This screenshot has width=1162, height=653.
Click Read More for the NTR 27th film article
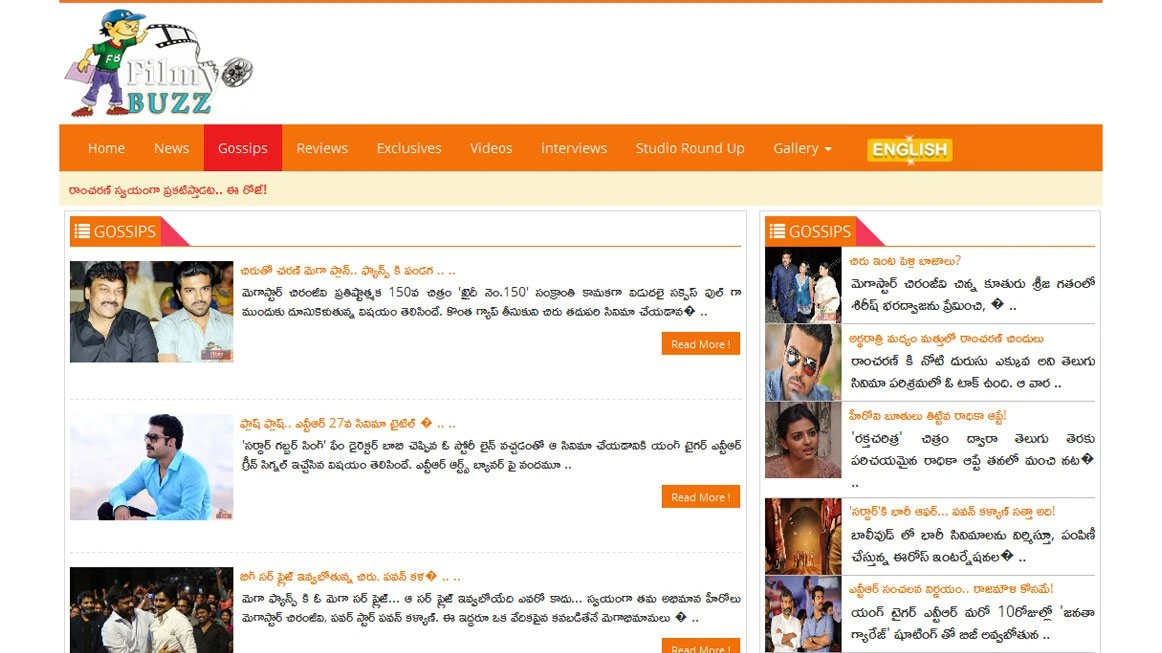click(700, 497)
